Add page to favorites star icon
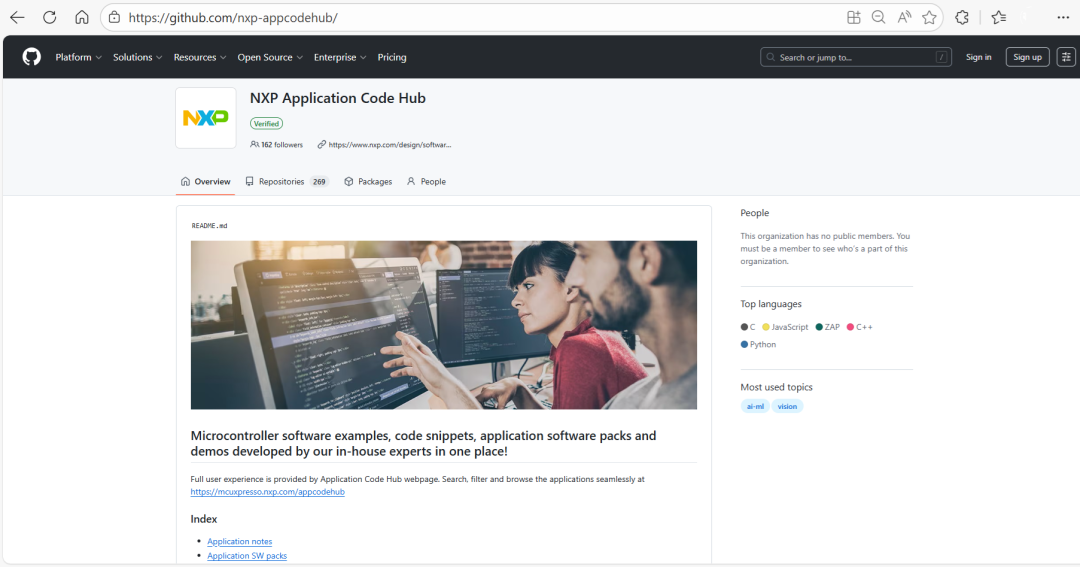 point(929,17)
